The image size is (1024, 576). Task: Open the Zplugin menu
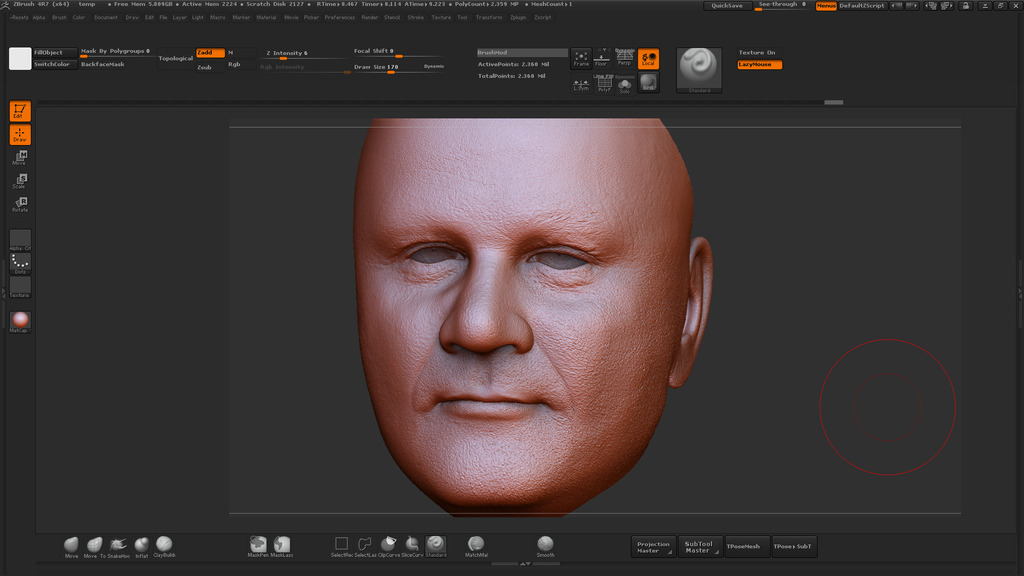[x=518, y=18]
